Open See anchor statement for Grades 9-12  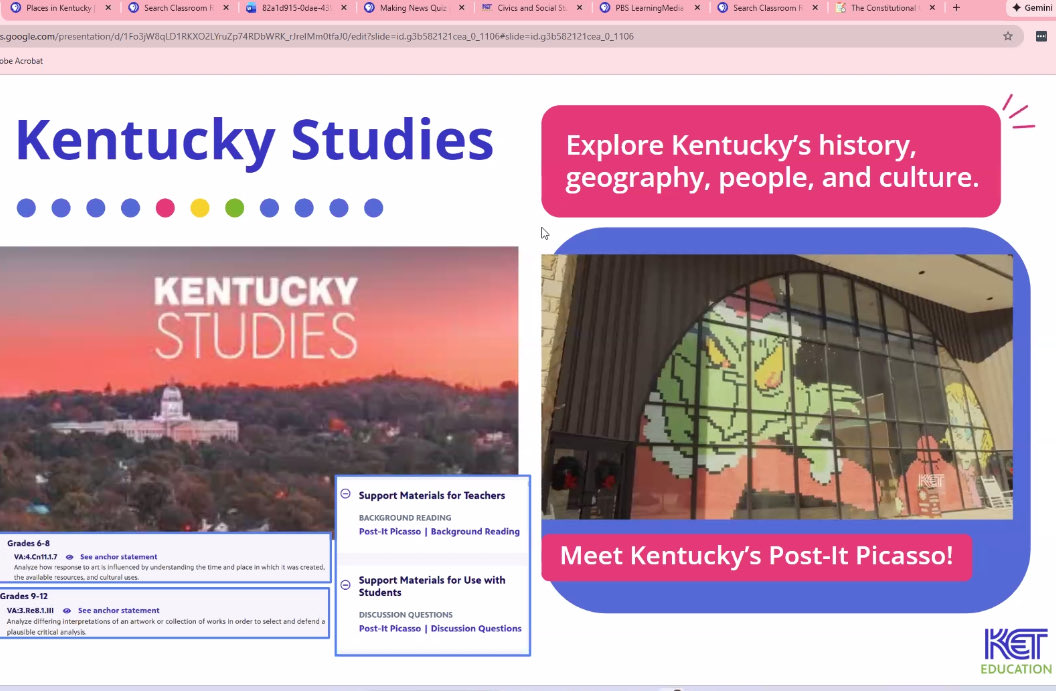(119, 611)
